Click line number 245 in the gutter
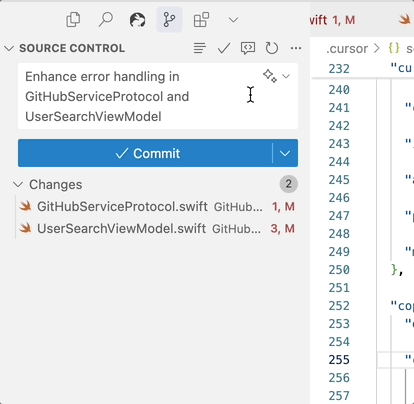 point(339,180)
